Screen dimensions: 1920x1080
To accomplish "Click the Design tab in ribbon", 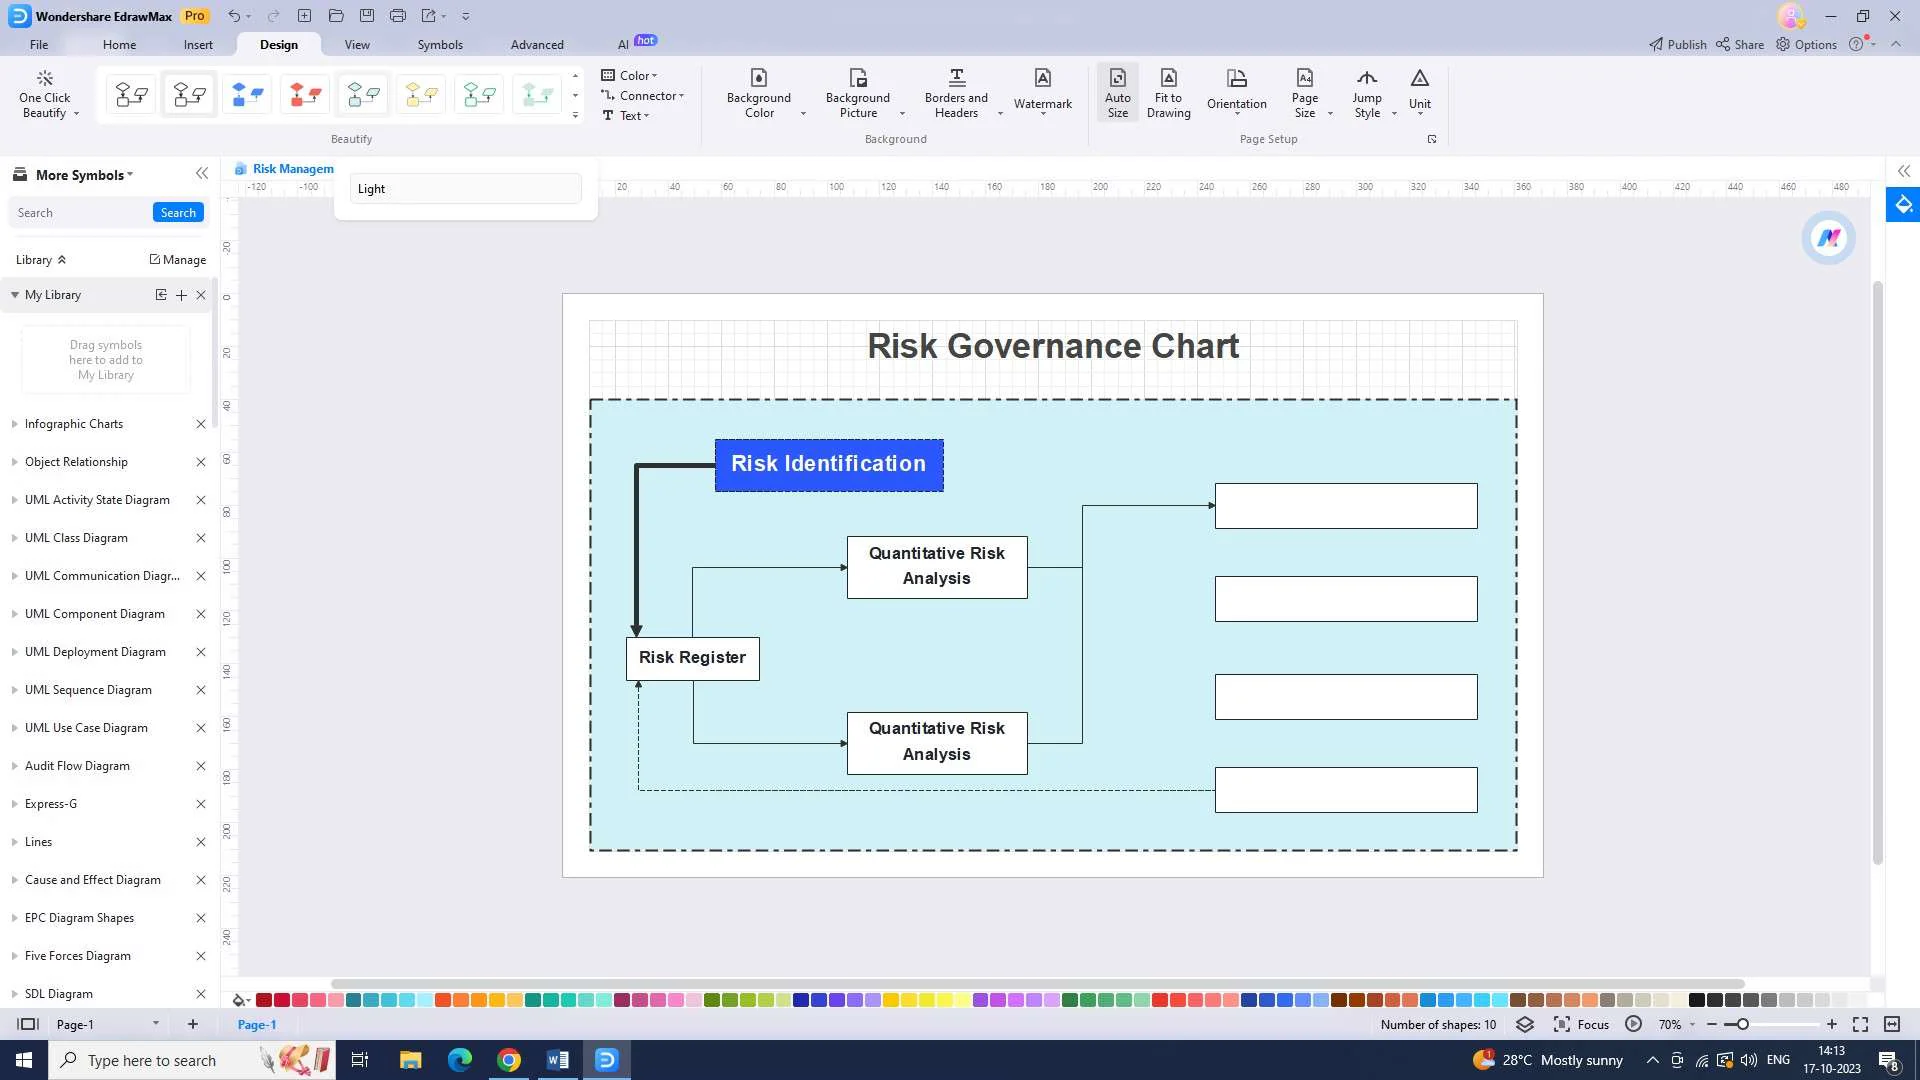I will [278, 44].
